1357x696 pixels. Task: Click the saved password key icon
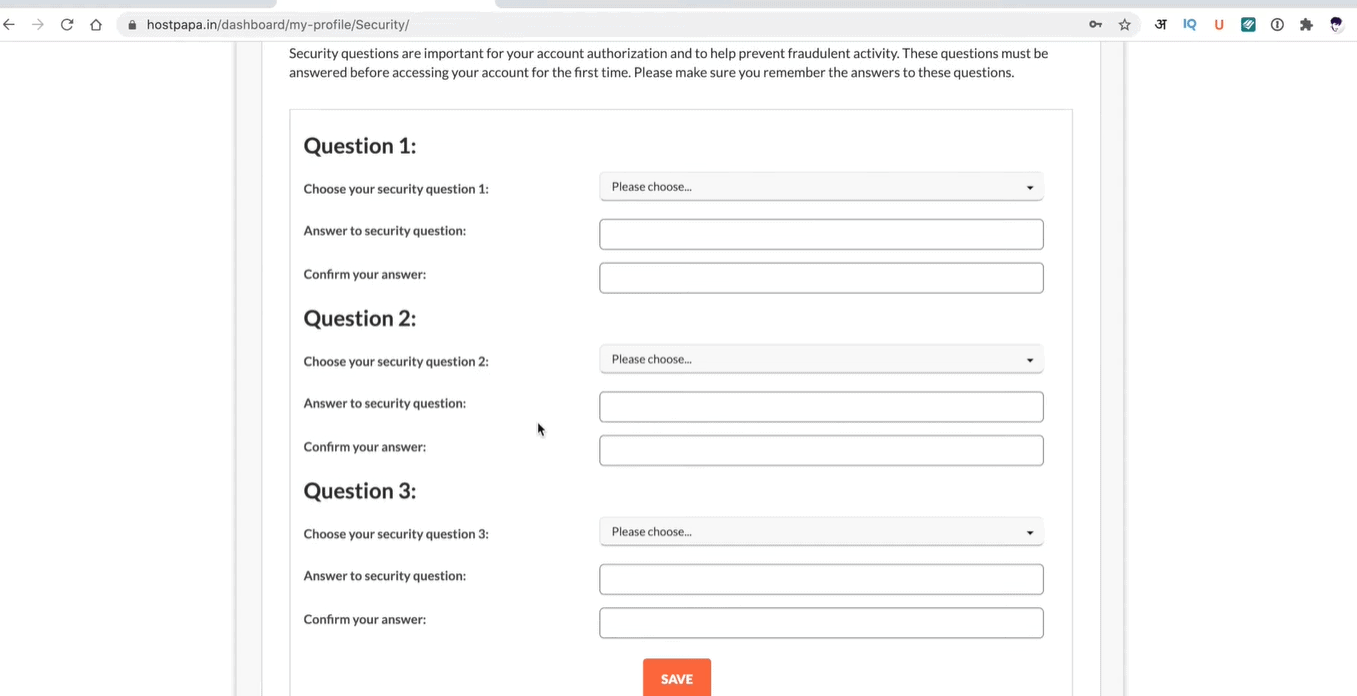pos(1096,25)
